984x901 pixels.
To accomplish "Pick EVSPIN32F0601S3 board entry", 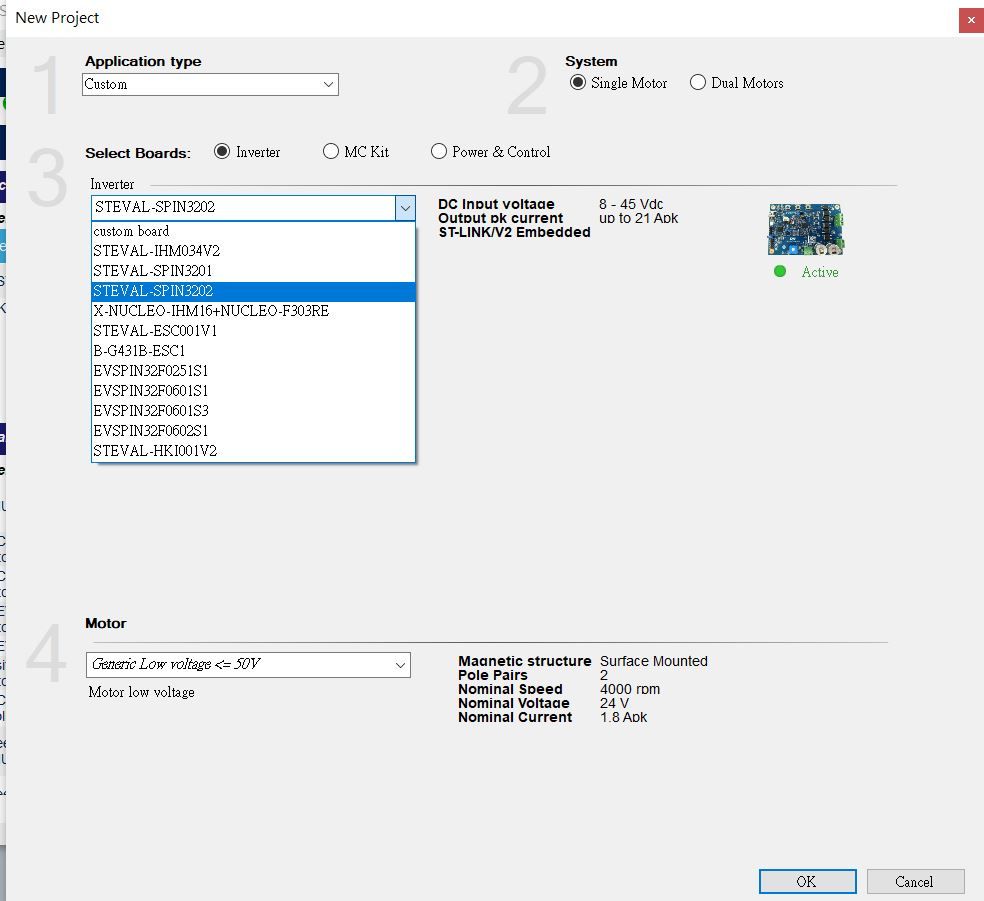I will [x=254, y=411].
